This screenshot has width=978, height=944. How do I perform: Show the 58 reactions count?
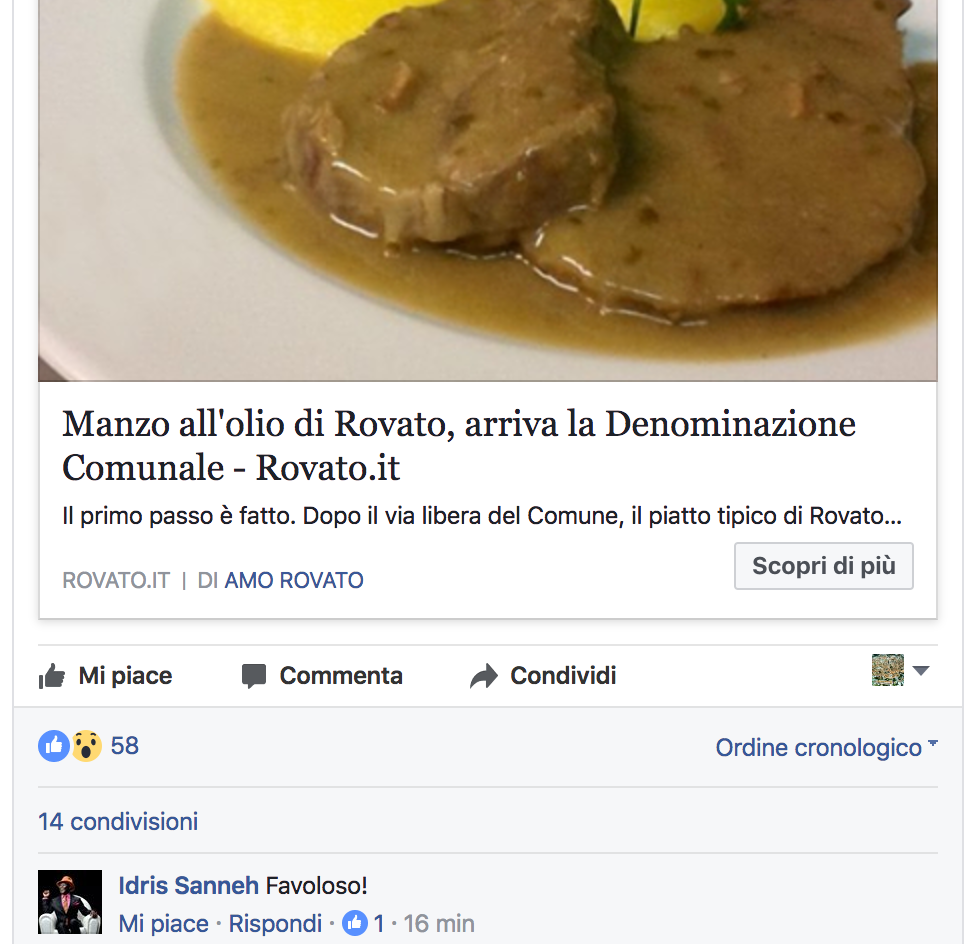point(125,746)
